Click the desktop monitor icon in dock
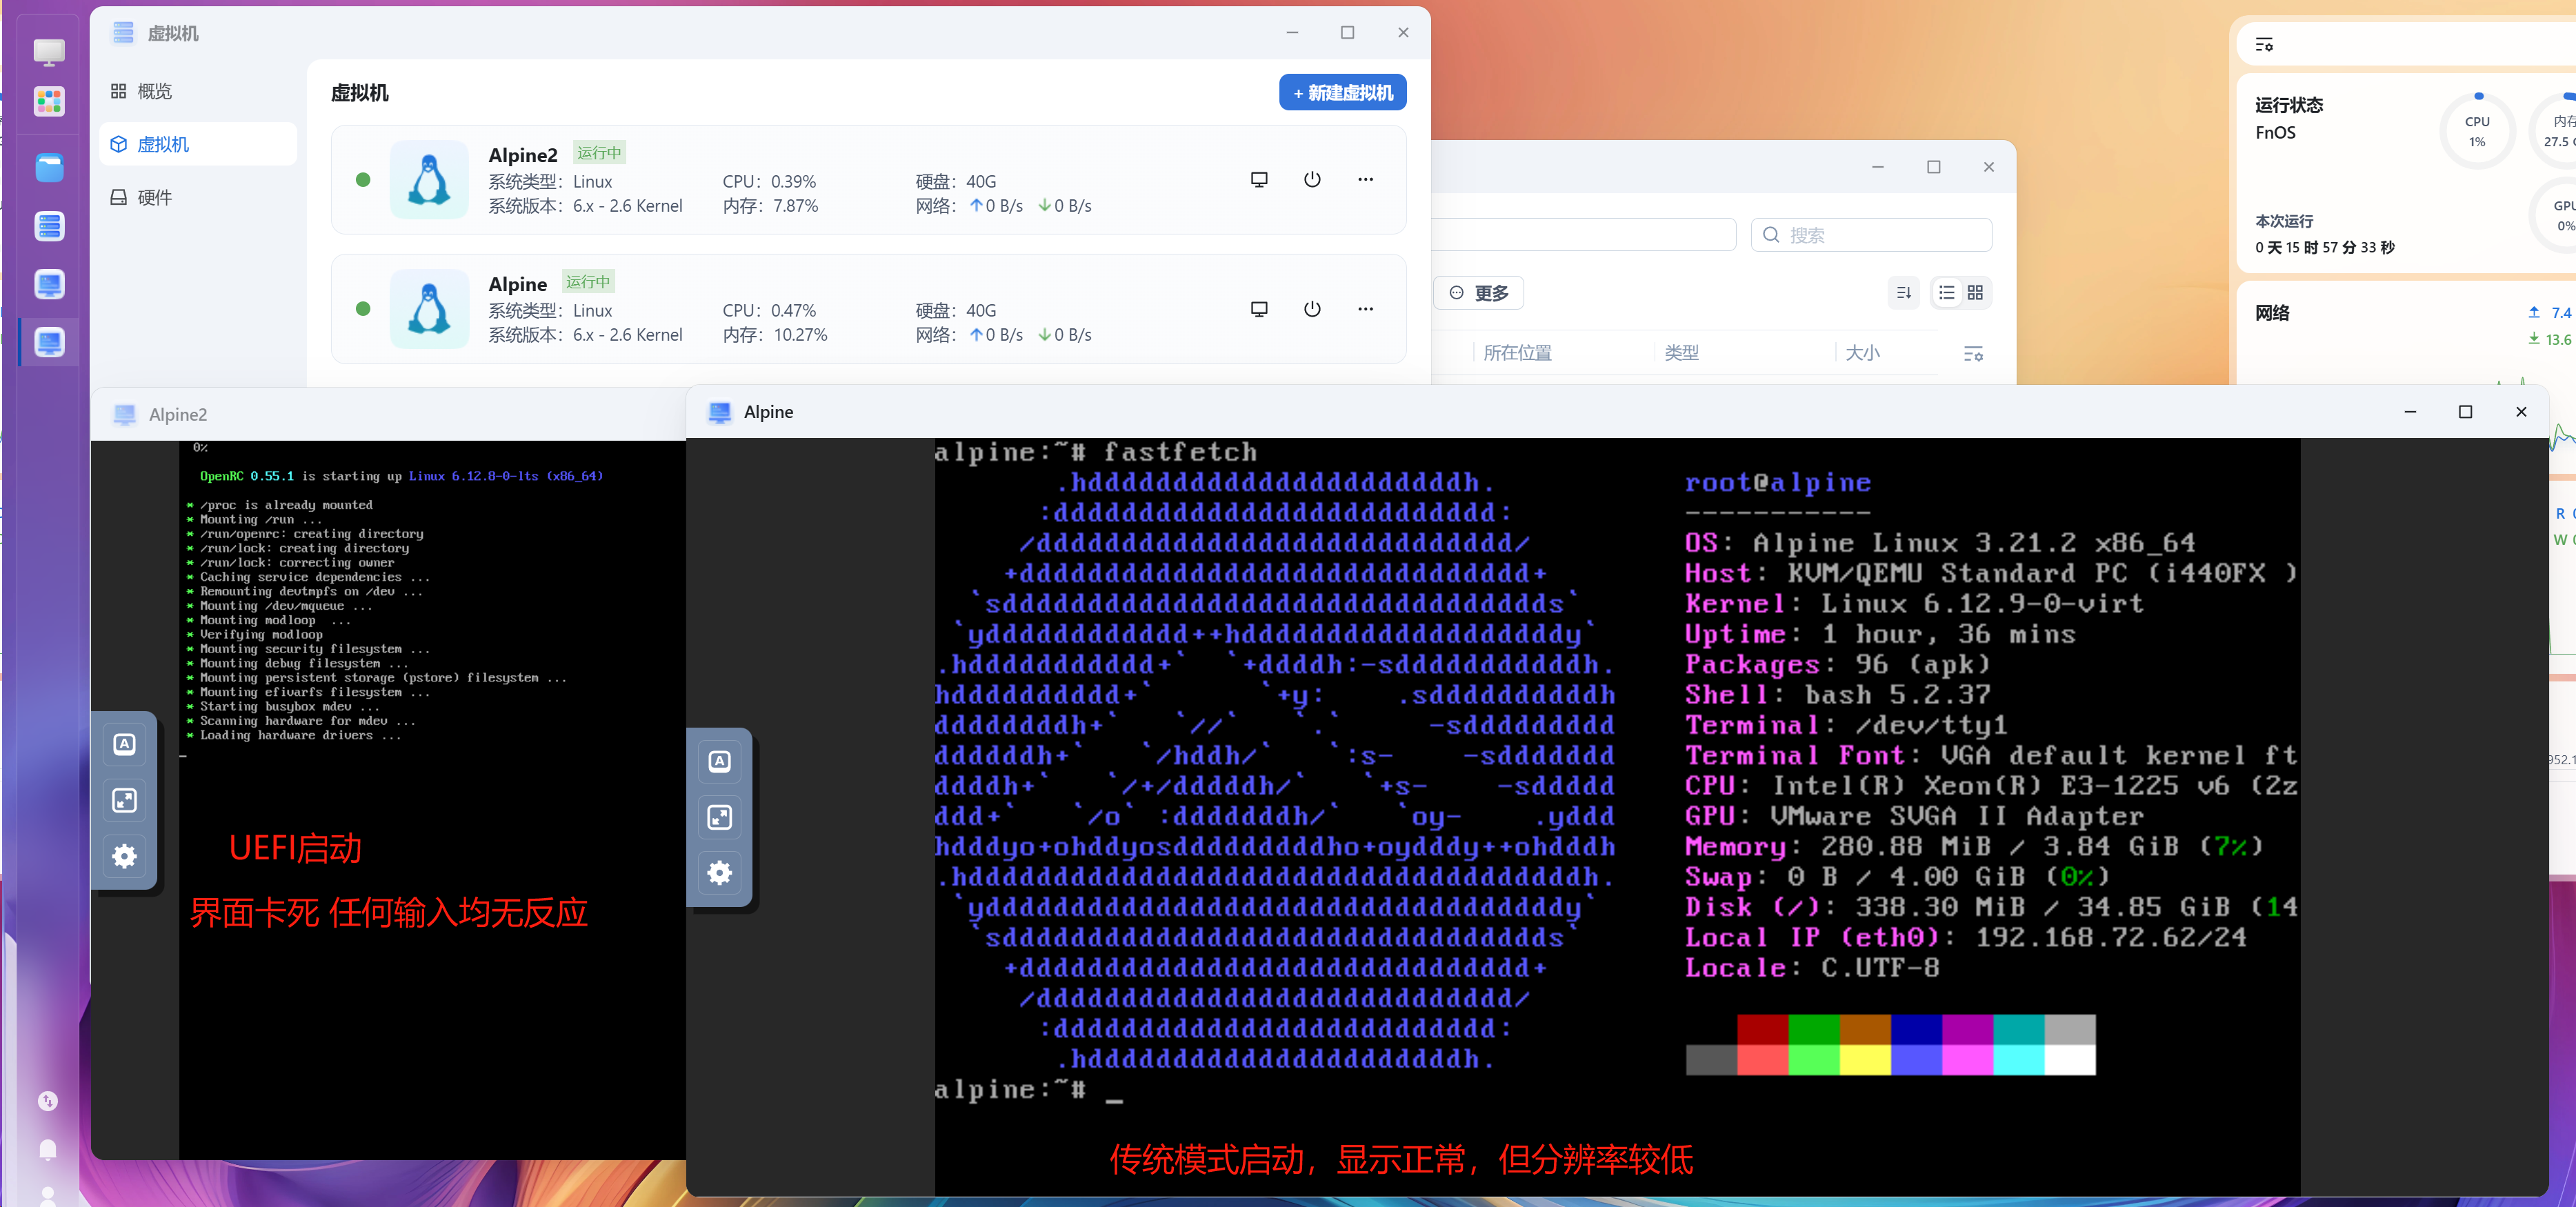2576x1207 pixels. click(49, 51)
